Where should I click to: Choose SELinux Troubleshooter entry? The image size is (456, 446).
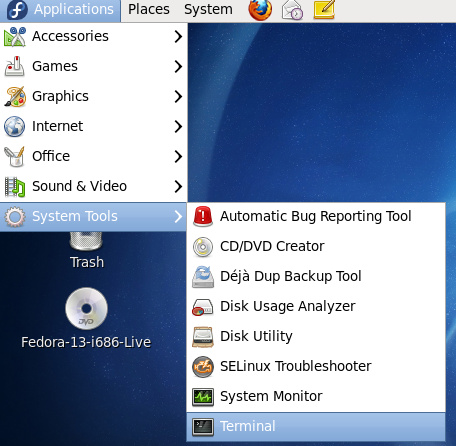pyautogui.click(x=316, y=367)
